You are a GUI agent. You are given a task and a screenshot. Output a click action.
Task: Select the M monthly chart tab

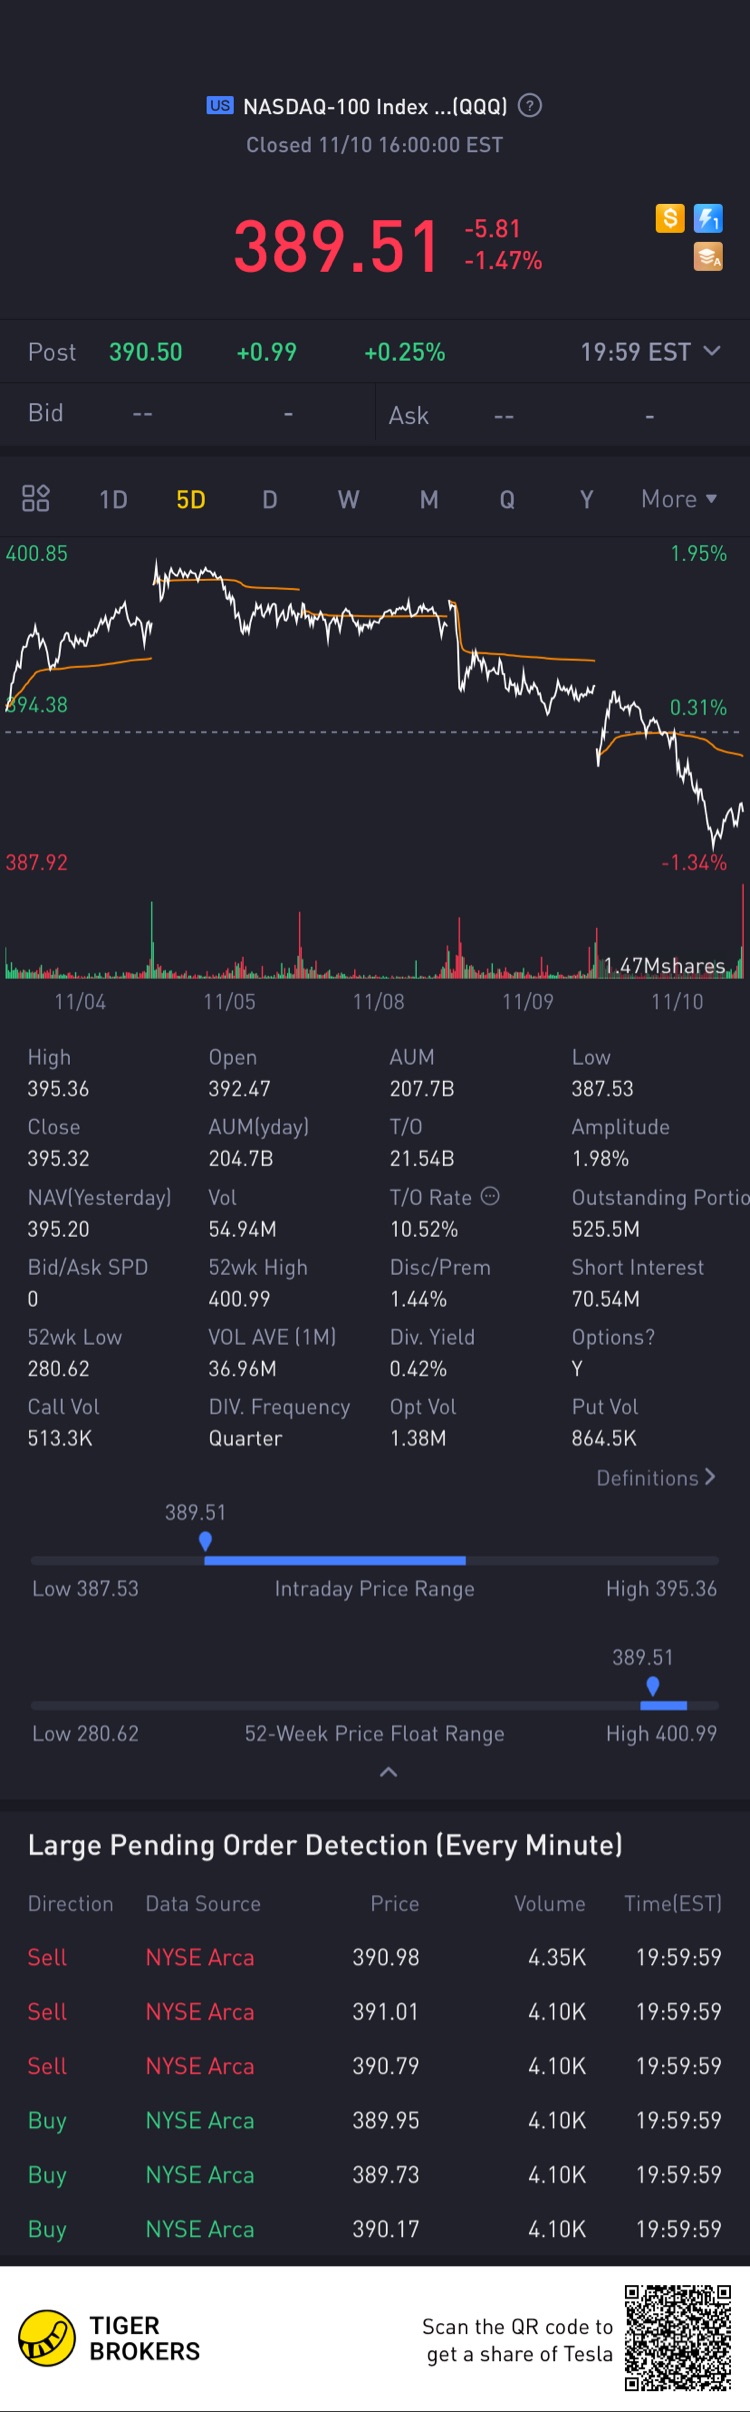429,499
